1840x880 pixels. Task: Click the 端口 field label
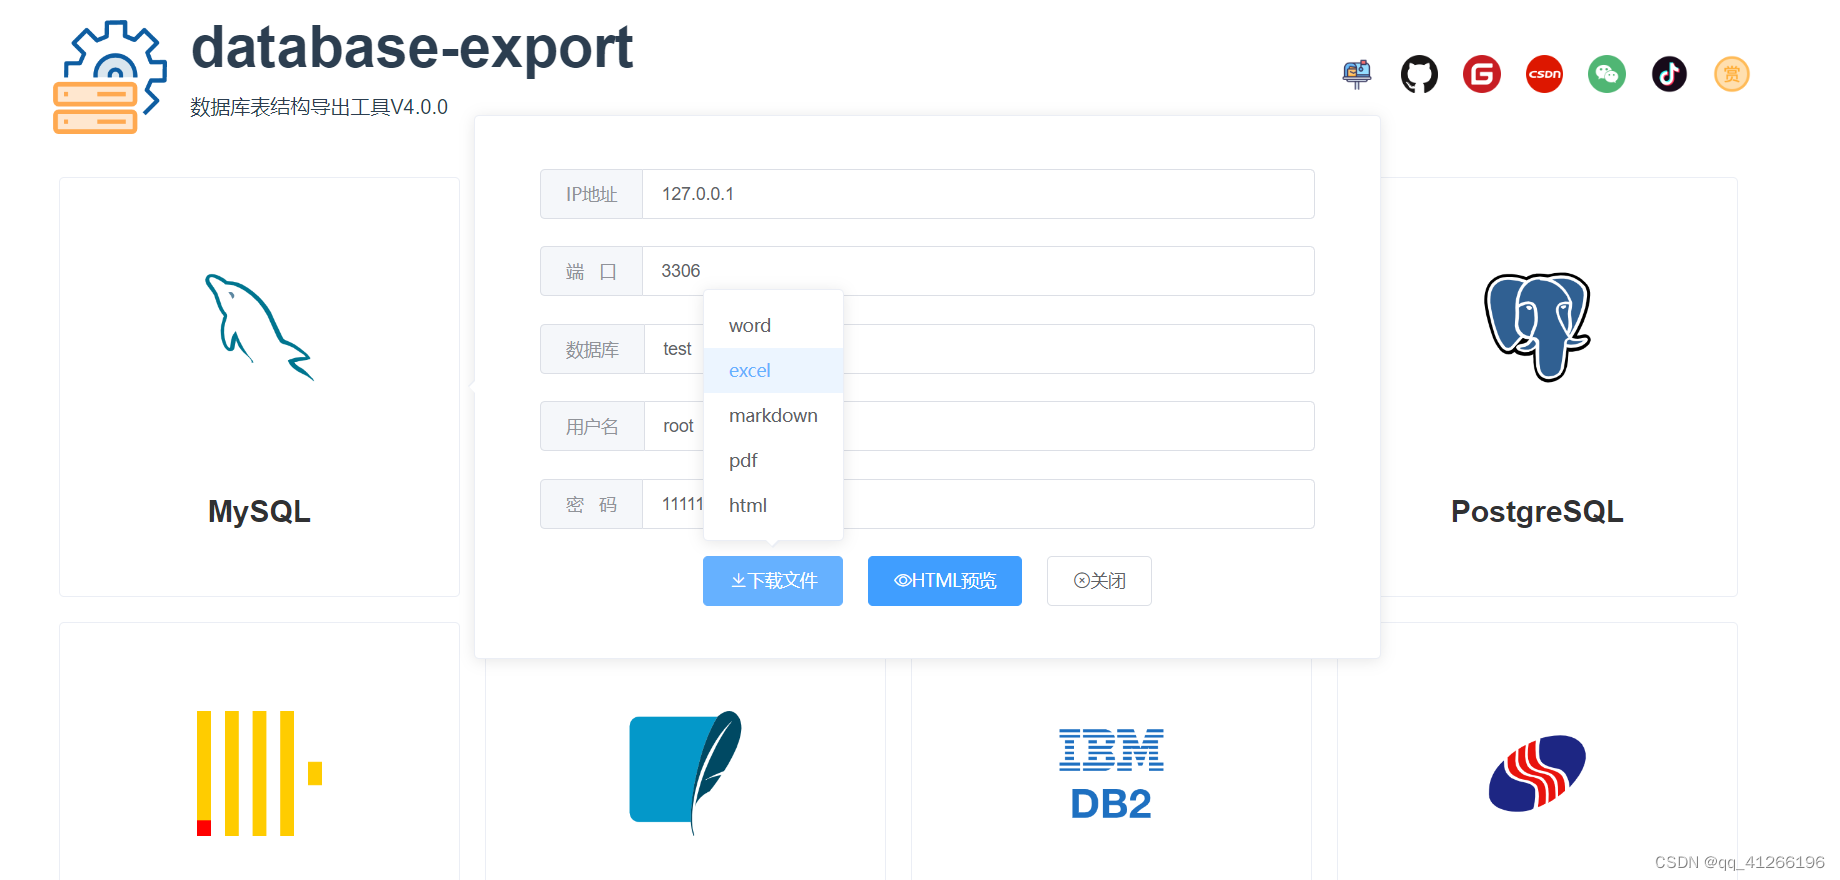592,271
